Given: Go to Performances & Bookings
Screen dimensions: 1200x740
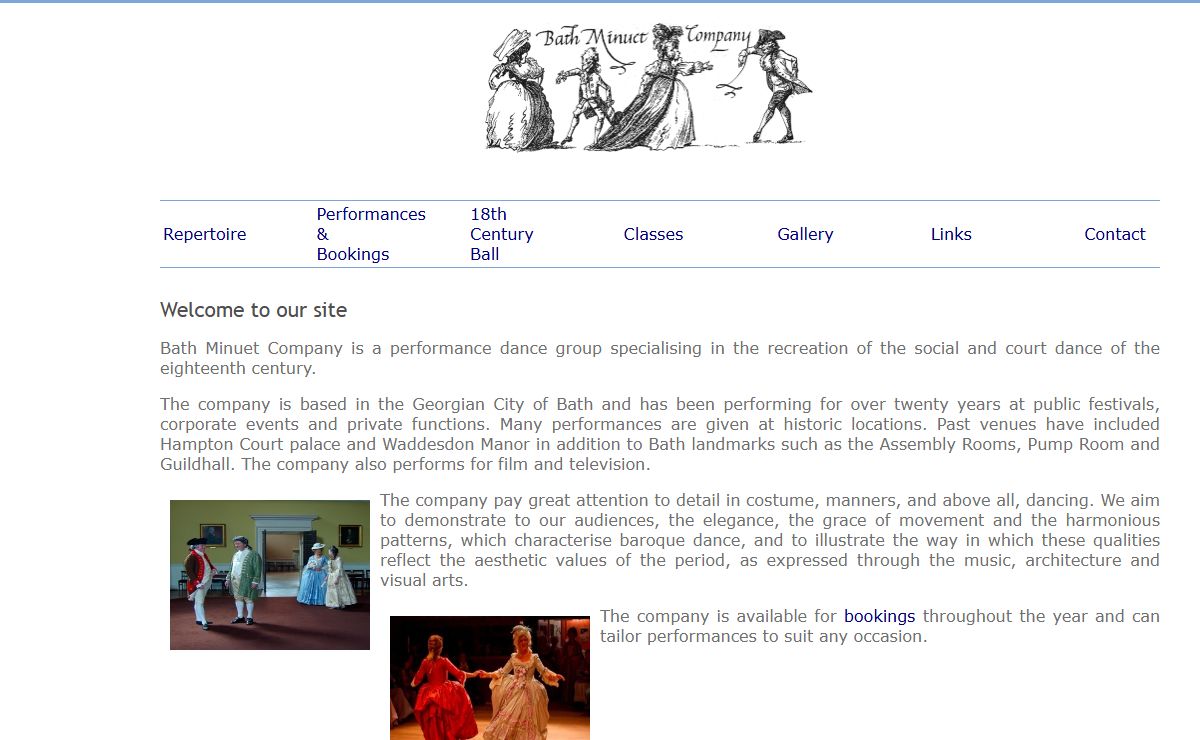Looking at the screenshot, I should point(371,234).
